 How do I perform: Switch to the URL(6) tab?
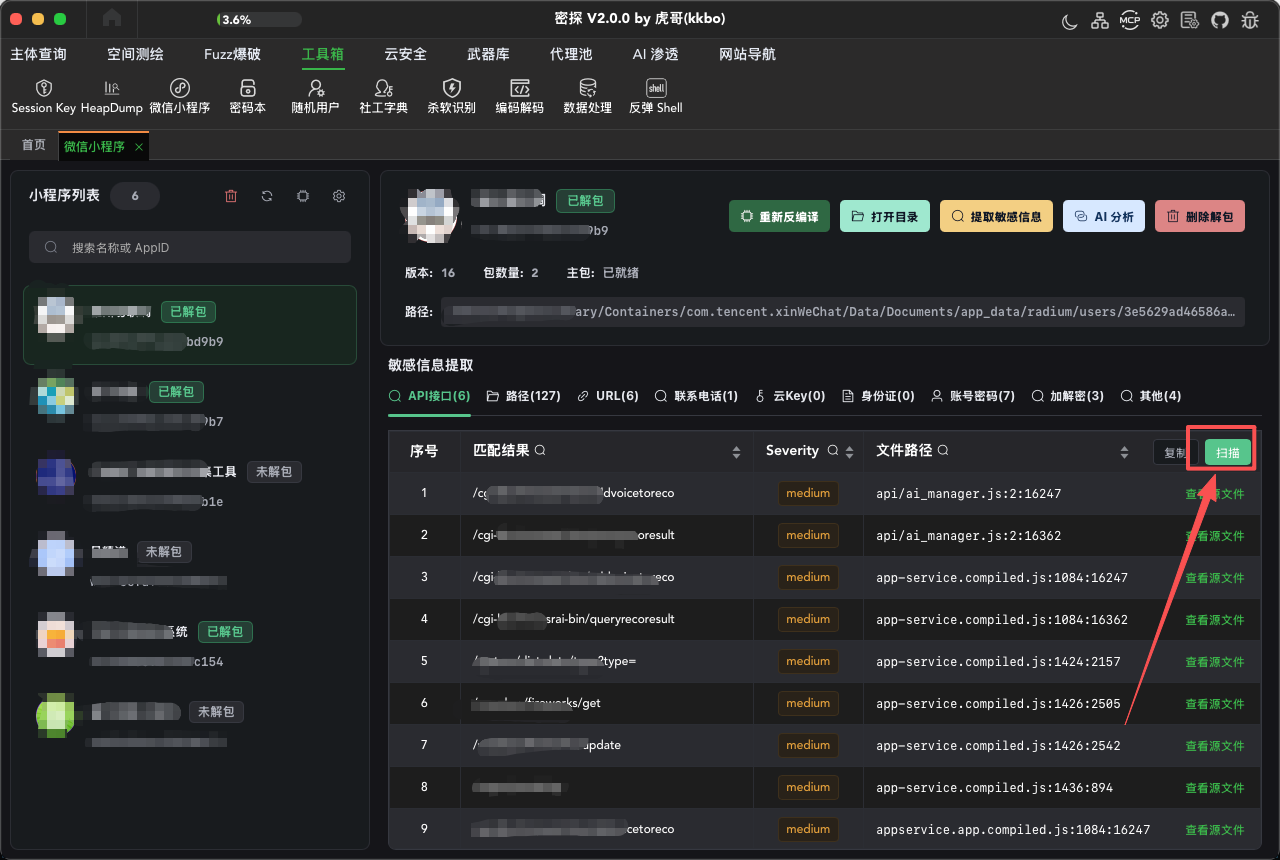(608, 396)
